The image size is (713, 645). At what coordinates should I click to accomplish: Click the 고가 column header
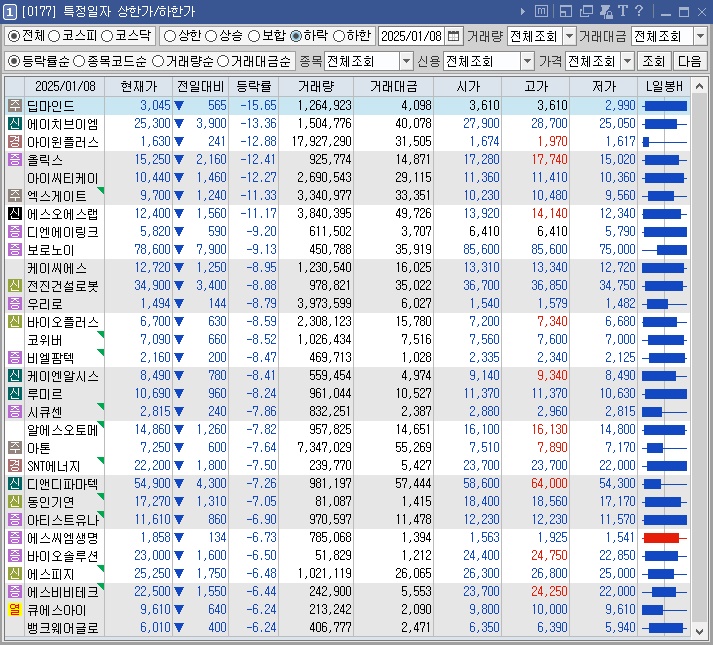[536, 86]
